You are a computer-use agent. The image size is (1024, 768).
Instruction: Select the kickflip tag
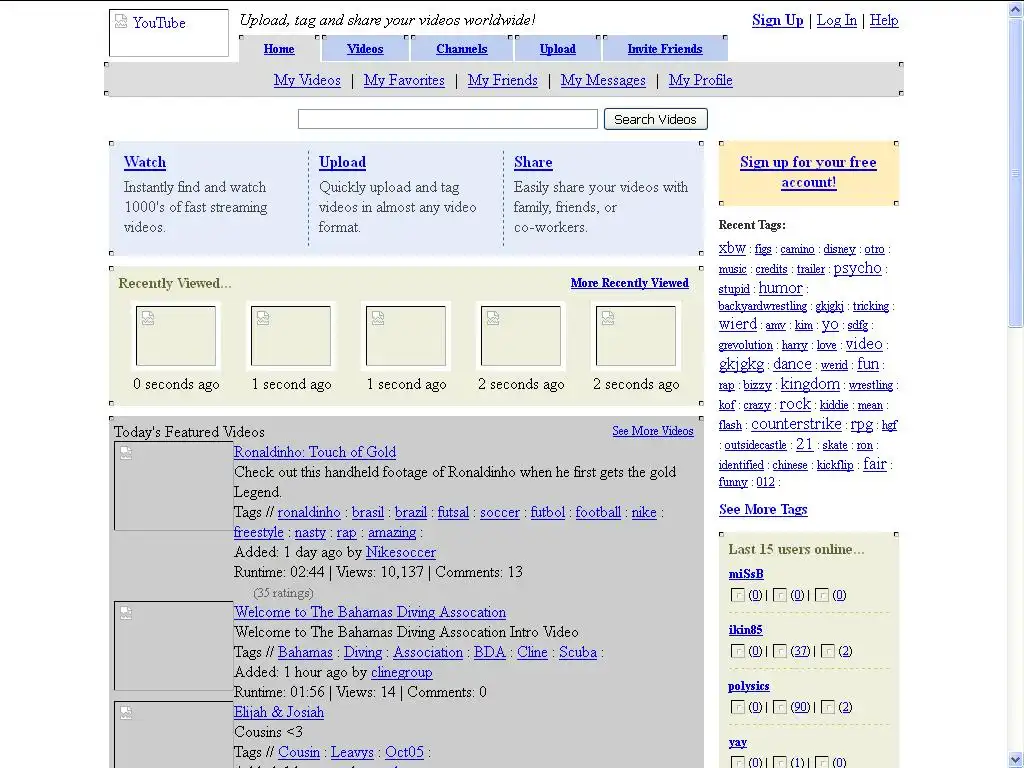click(835, 465)
